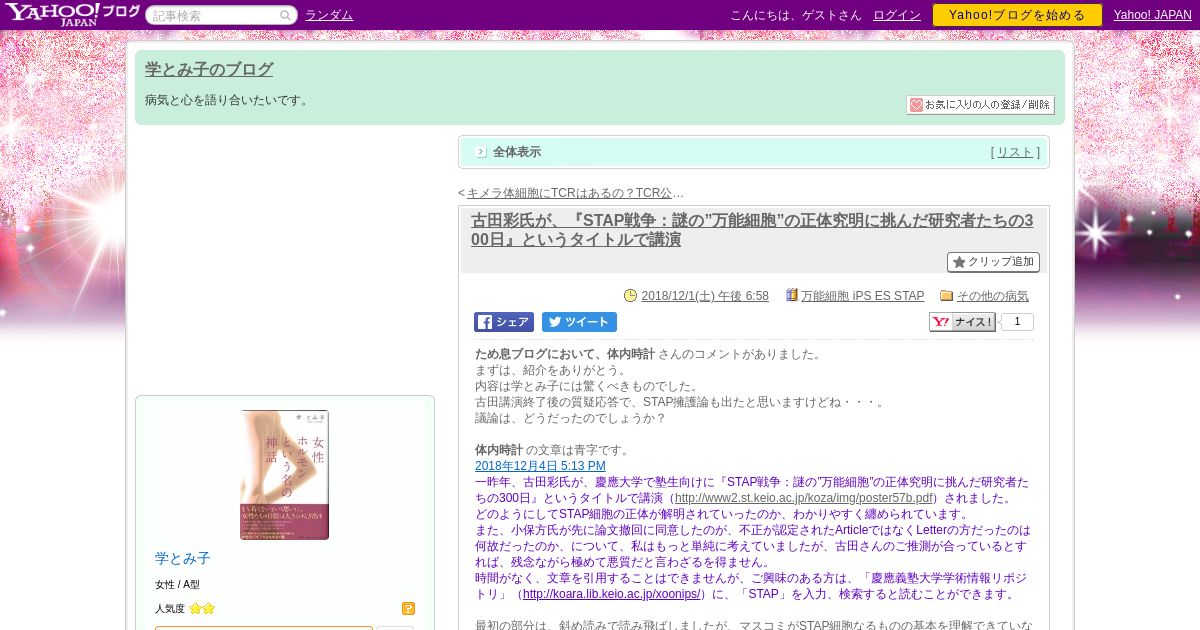Screen dimensions: 1200x630
Task: Click the book cover profile image
Action: click(284, 475)
